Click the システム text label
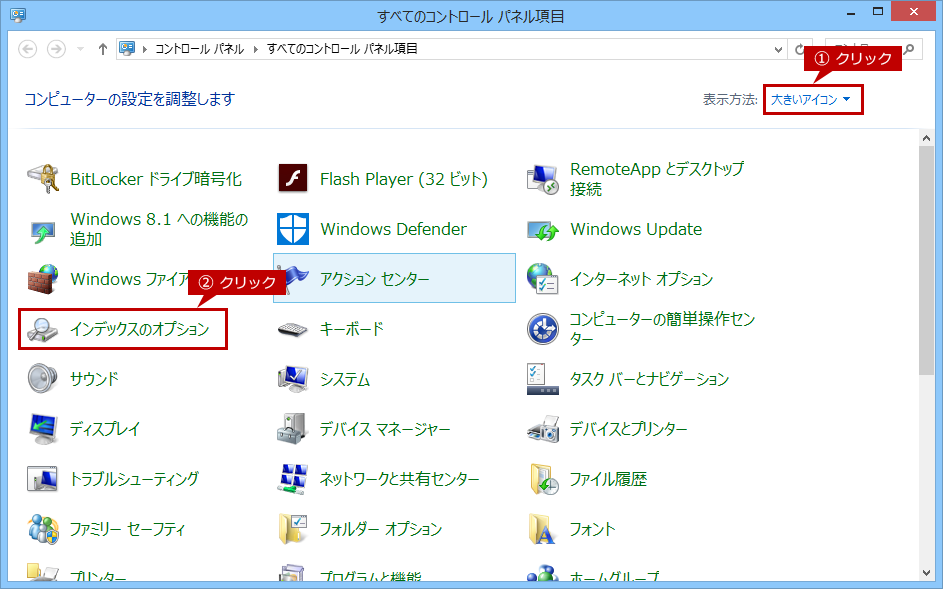Image resolution: width=943 pixels, height=589 pixels. click(345, 379)
